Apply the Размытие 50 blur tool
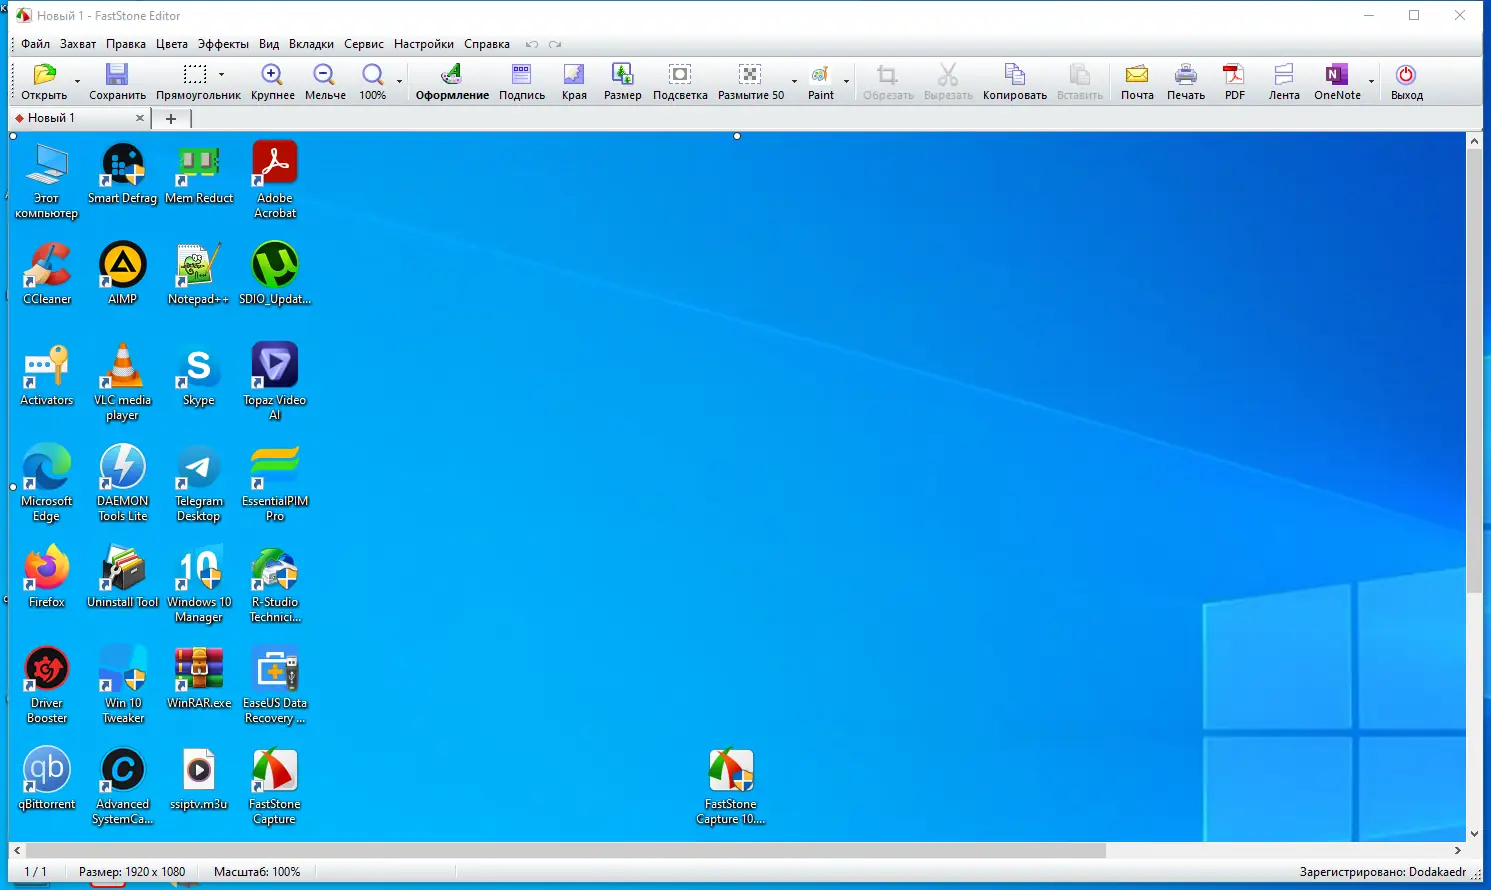 (750, 82)
